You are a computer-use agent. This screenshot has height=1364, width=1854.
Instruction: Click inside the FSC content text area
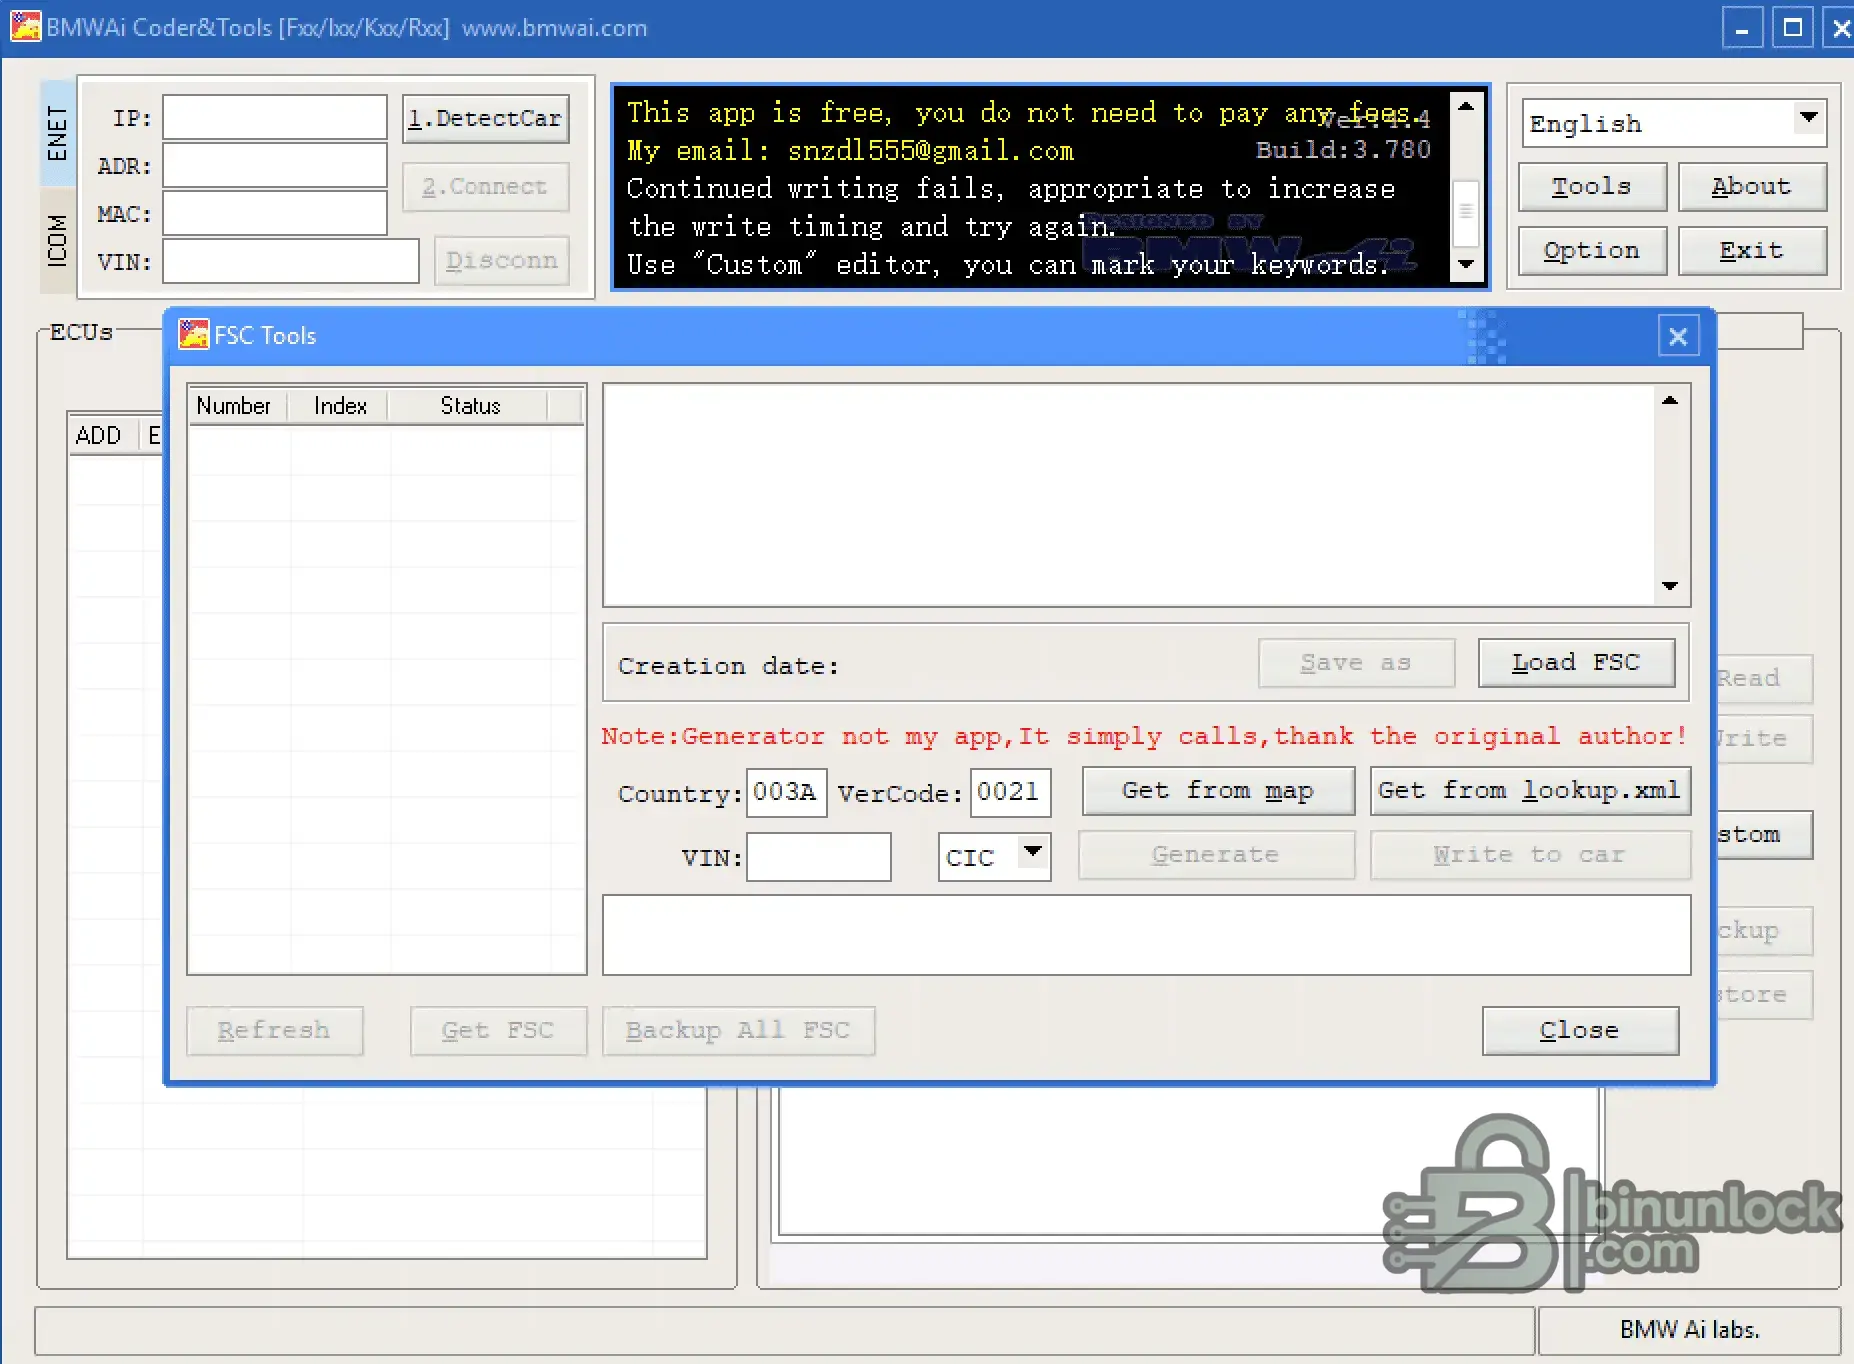click(x=1130, y=495)
